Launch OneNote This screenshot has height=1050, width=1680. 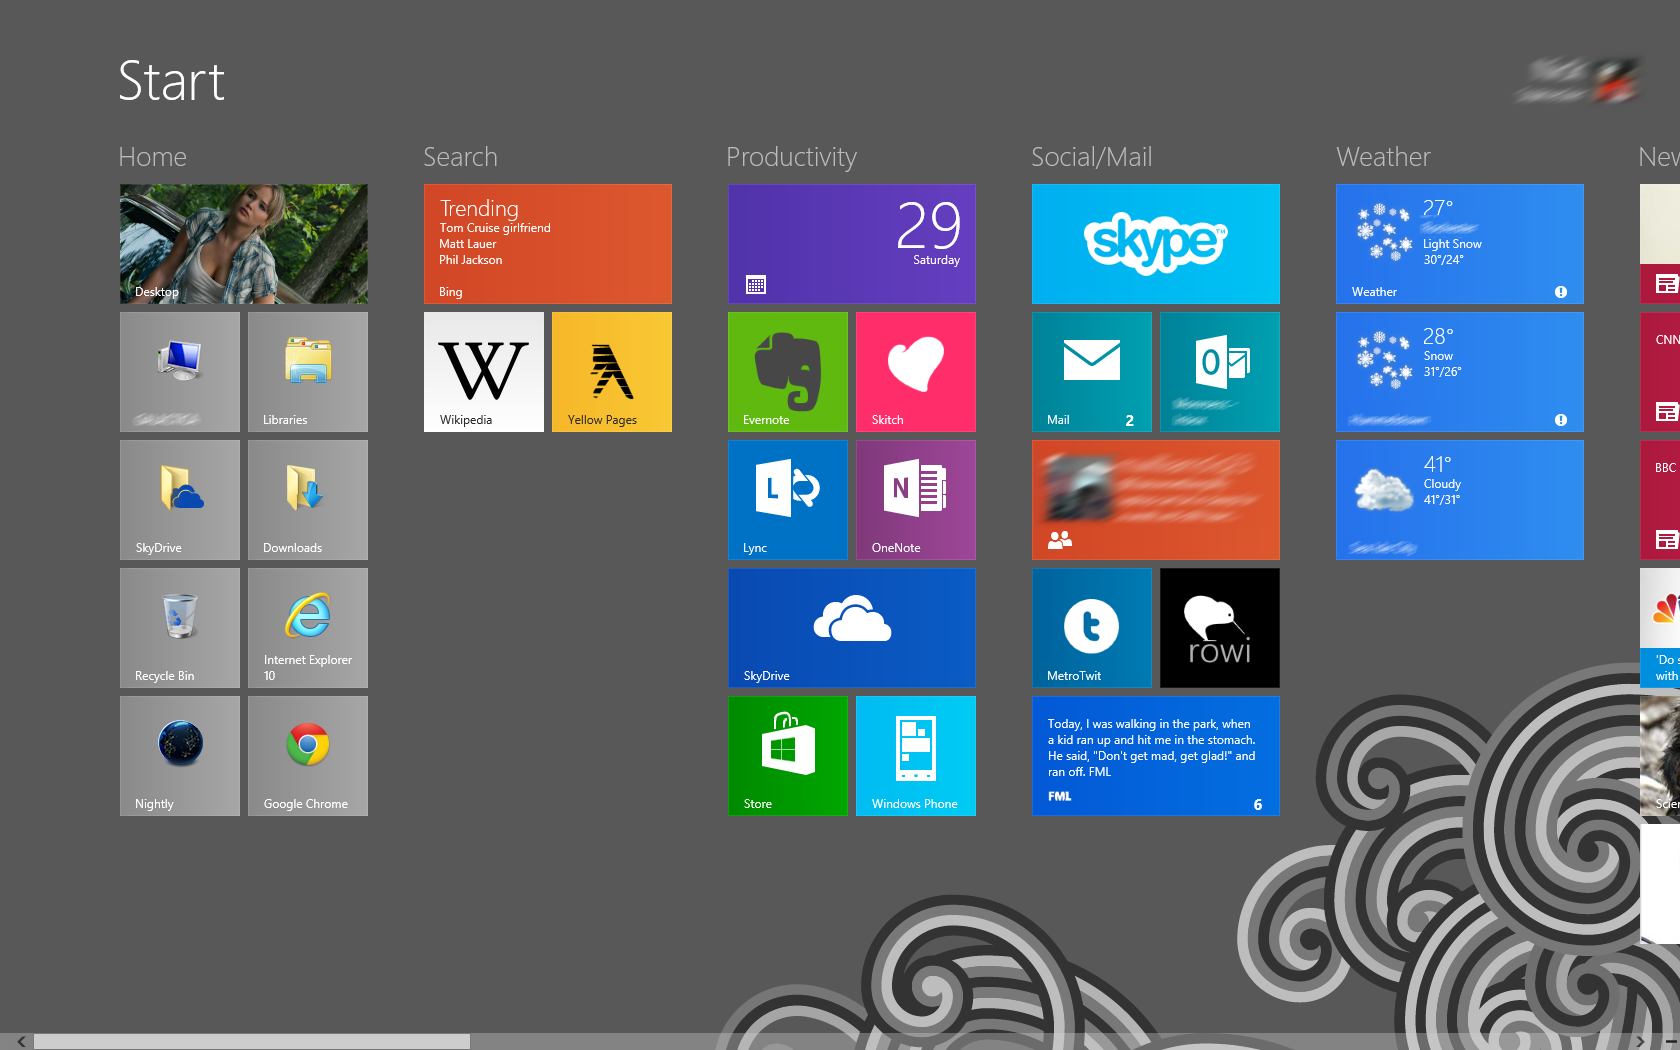(x=916, y=500)
